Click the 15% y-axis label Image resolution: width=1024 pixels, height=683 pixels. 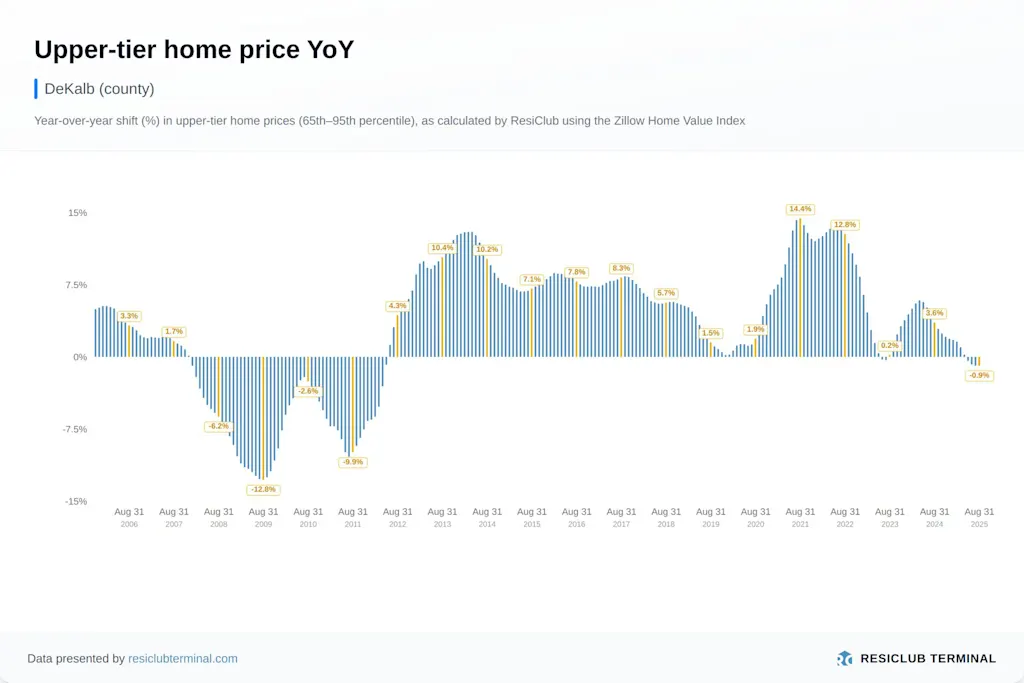pyautogui.click(x=77, y=213)
